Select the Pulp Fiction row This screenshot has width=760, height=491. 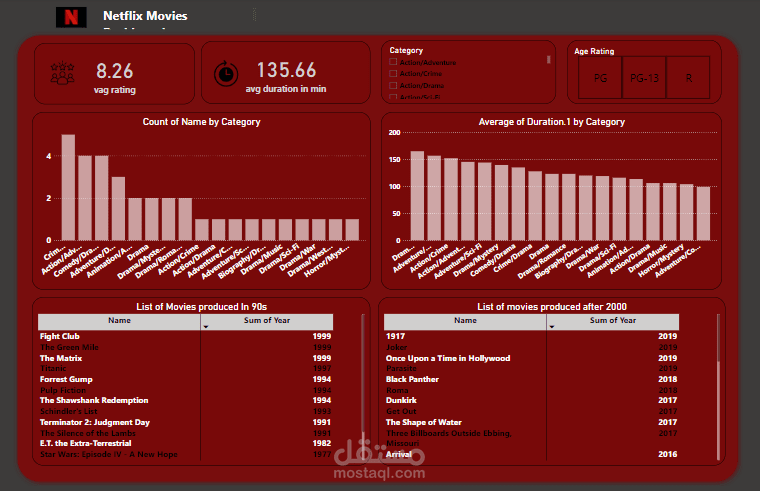tap(186, 390)
